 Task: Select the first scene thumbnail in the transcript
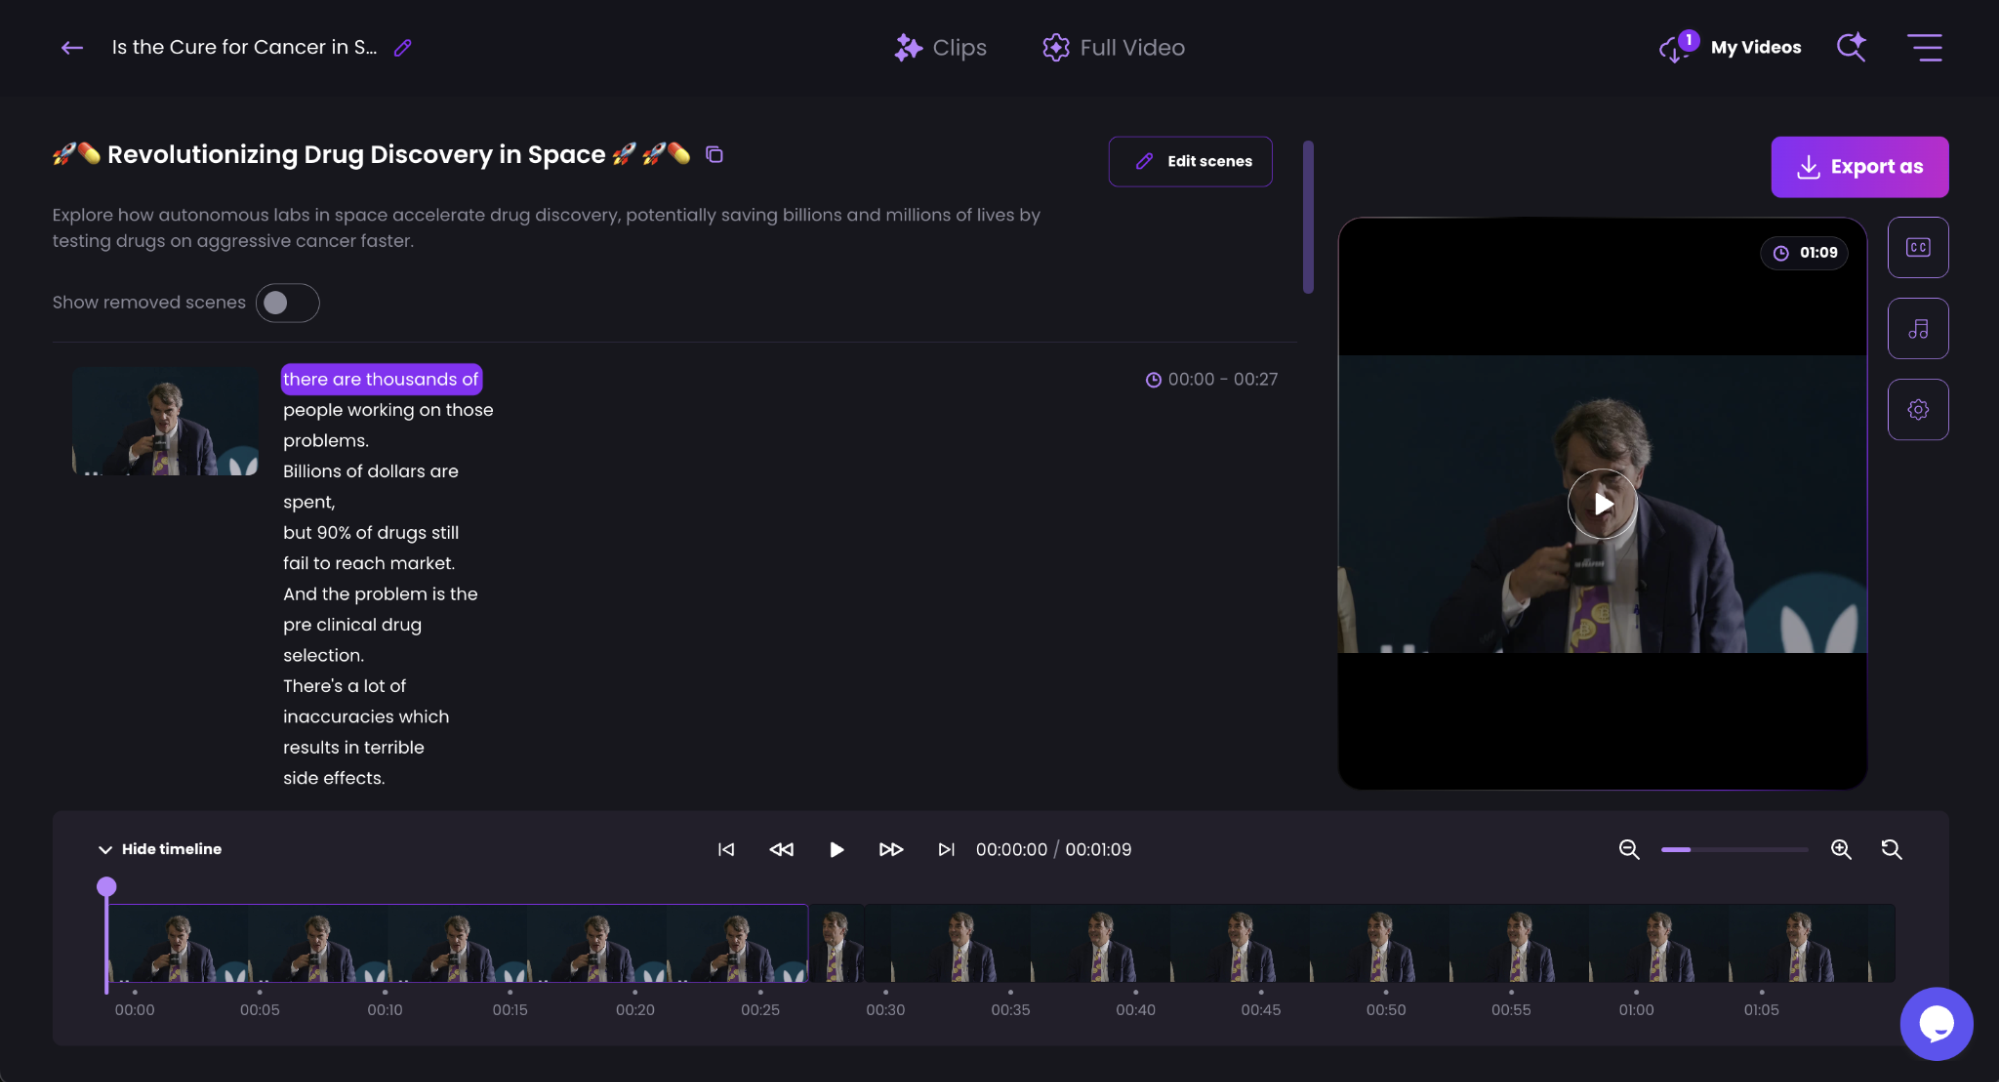(164, 420)
